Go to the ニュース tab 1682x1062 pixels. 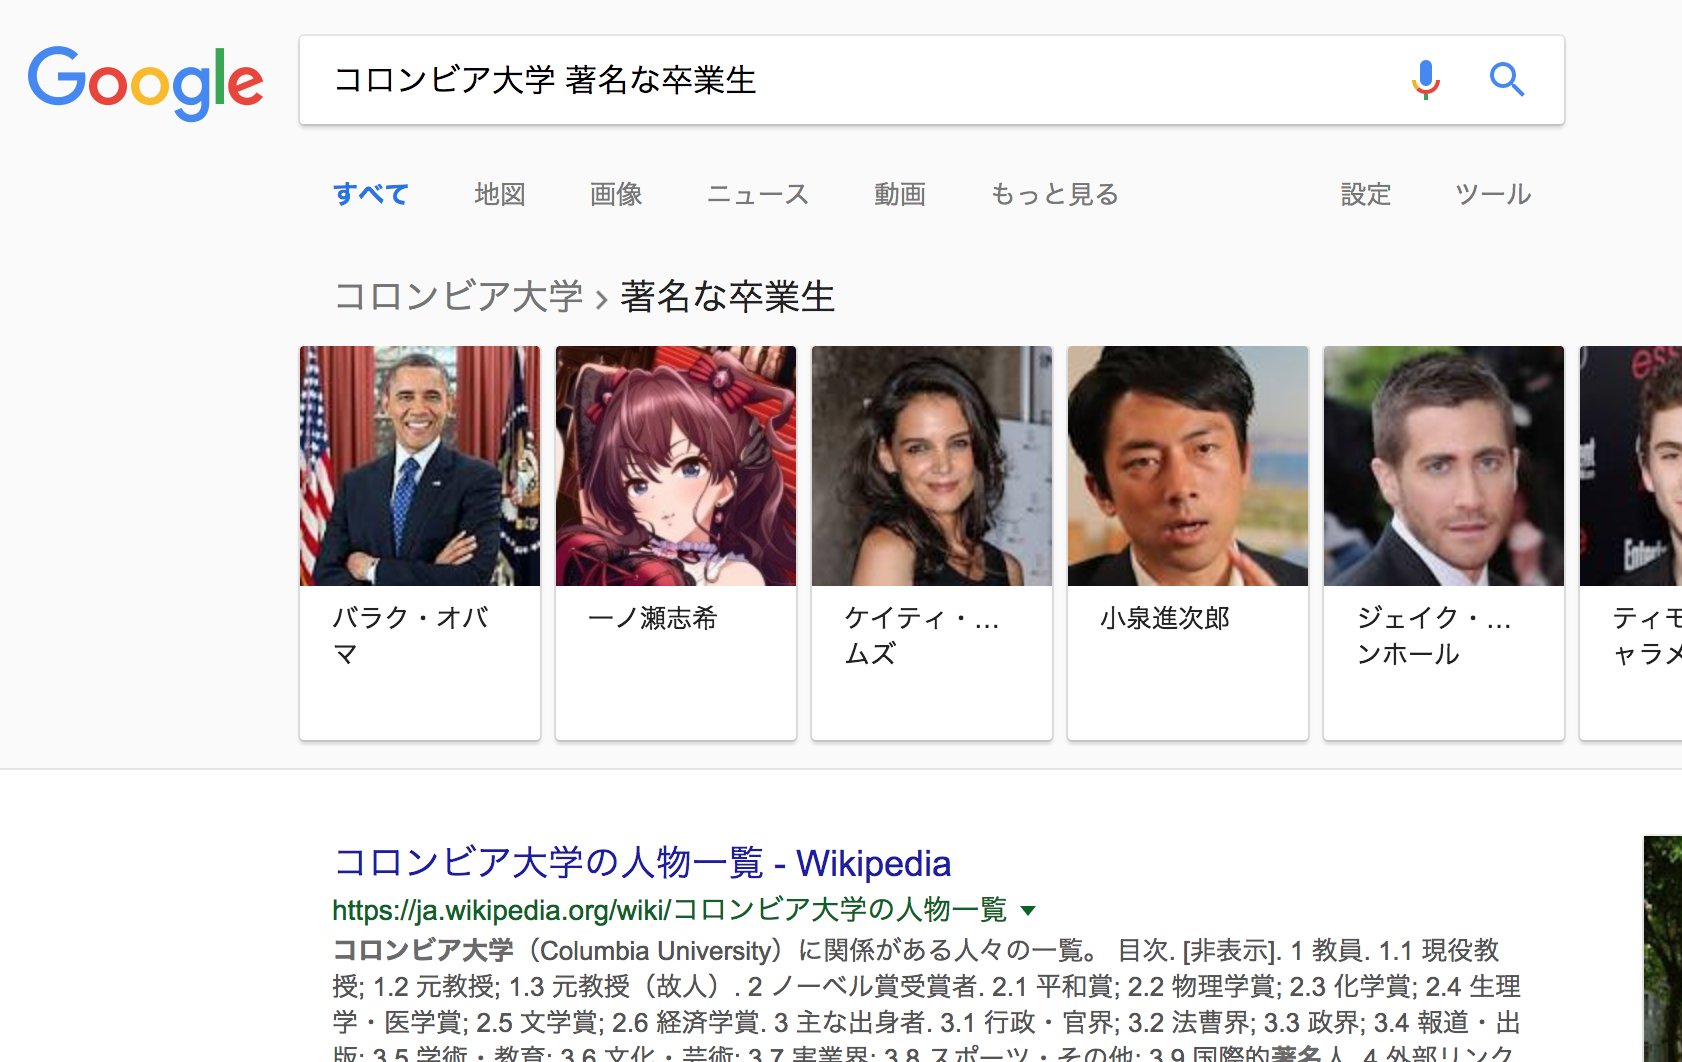pyautogui.click(x=758, y=194)
